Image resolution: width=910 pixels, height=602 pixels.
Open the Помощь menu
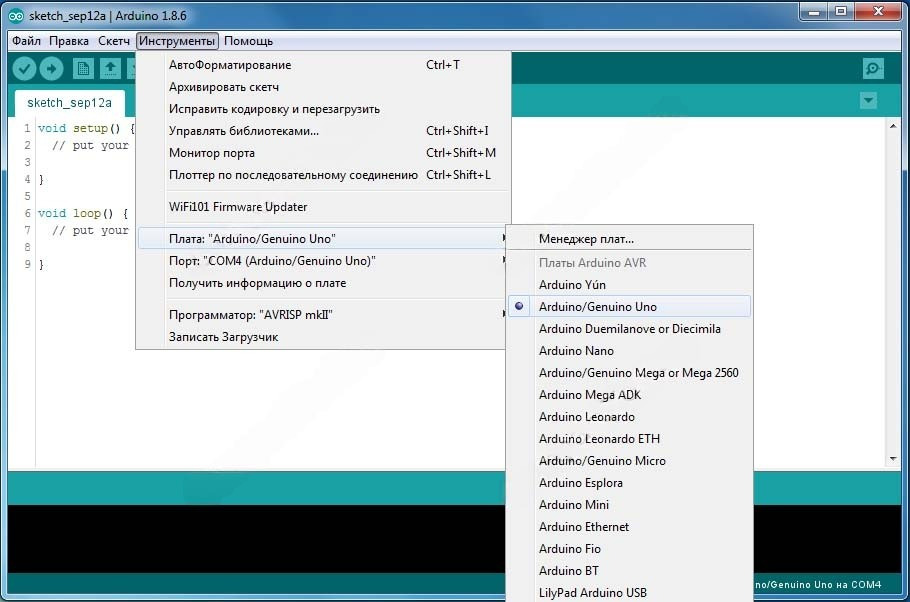pos(248,41)
